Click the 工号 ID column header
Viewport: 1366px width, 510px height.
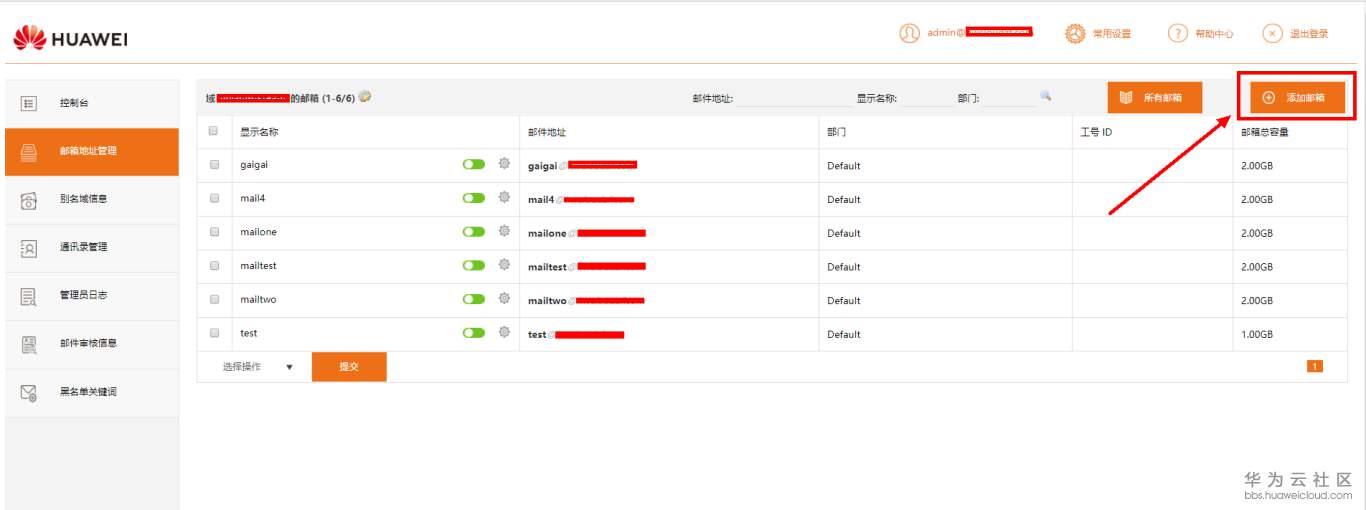1096,132
